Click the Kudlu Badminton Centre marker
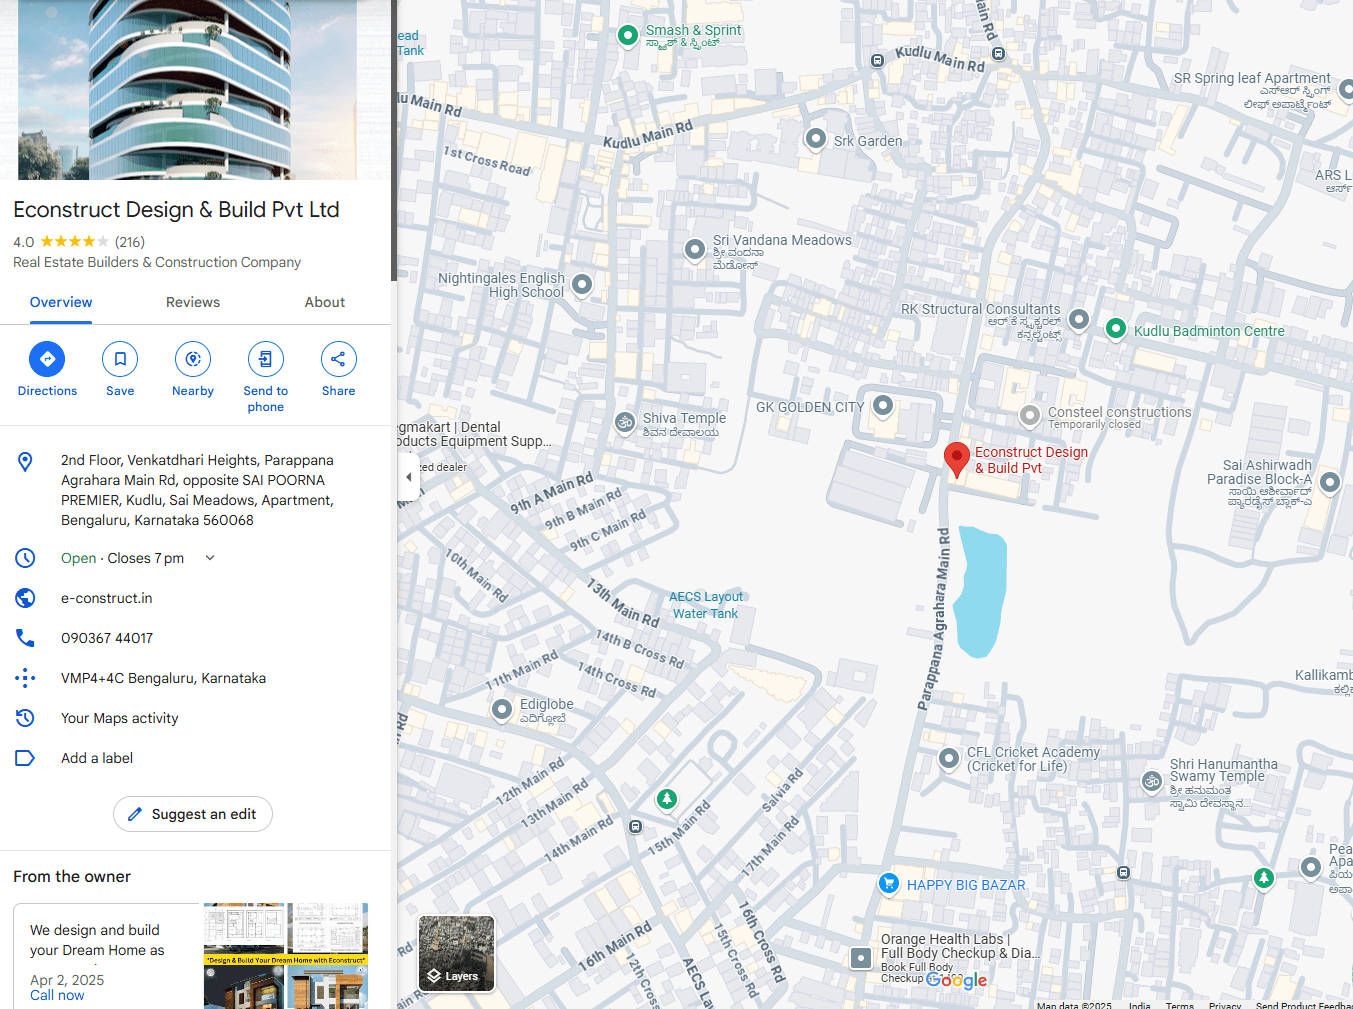 tap(1116, 329)
